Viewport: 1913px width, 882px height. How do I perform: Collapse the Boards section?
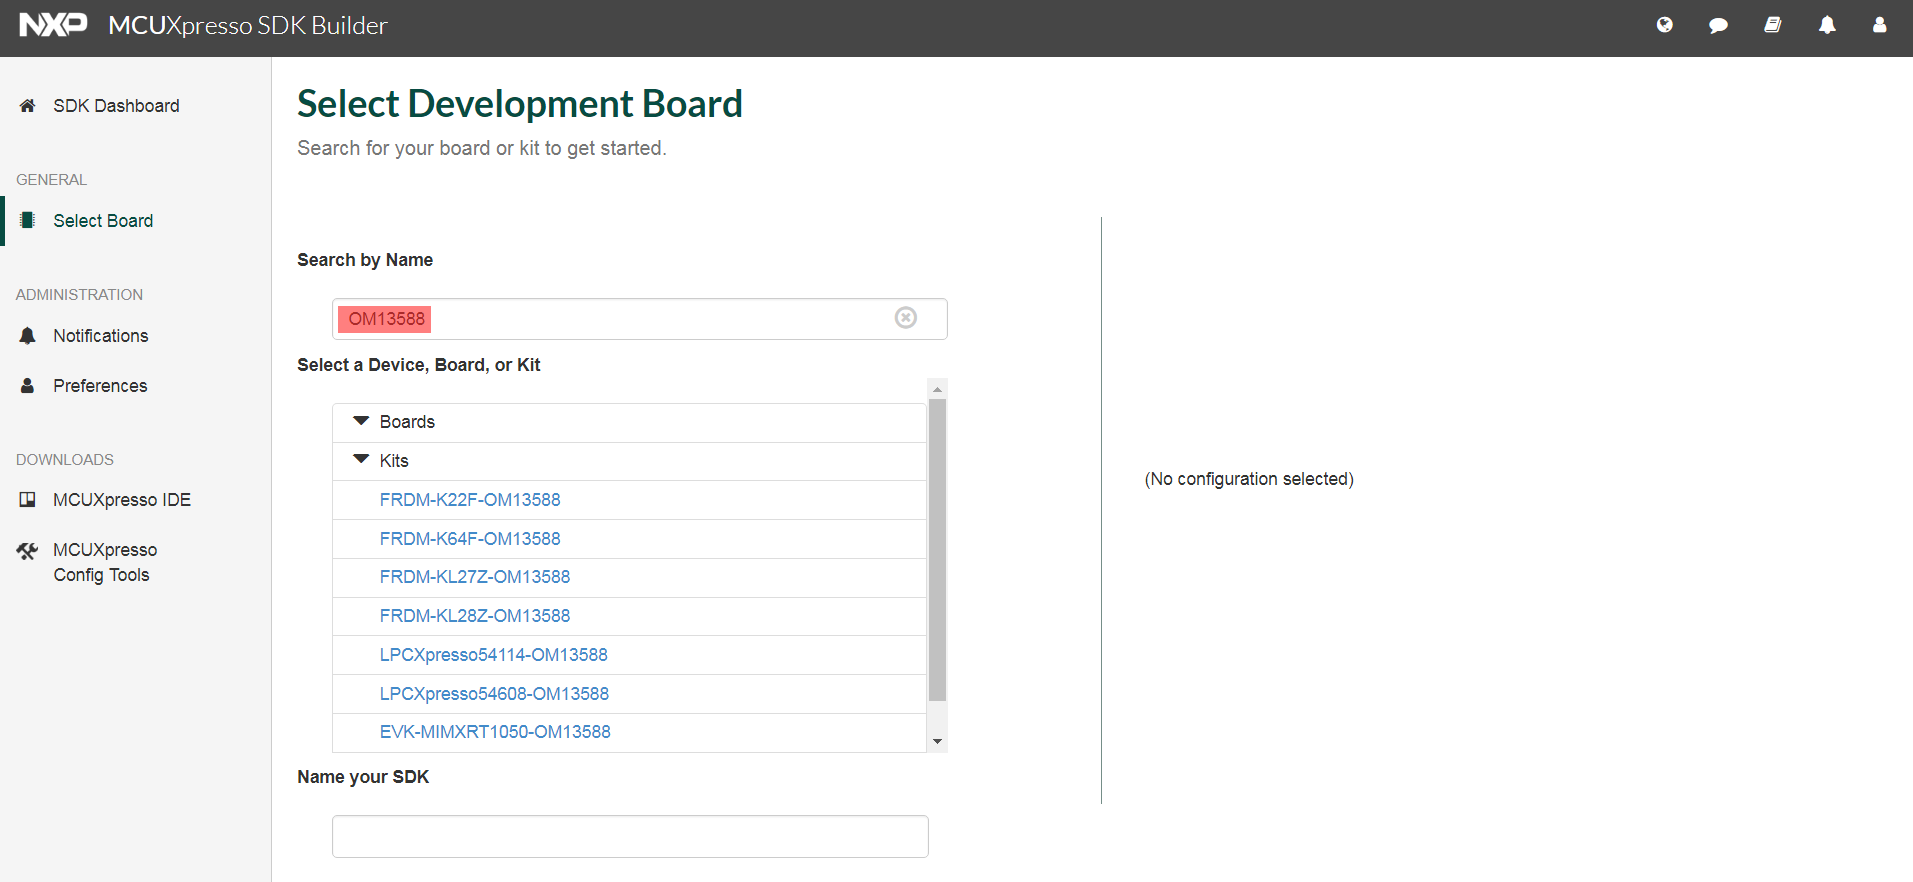[x=362, y=422]
